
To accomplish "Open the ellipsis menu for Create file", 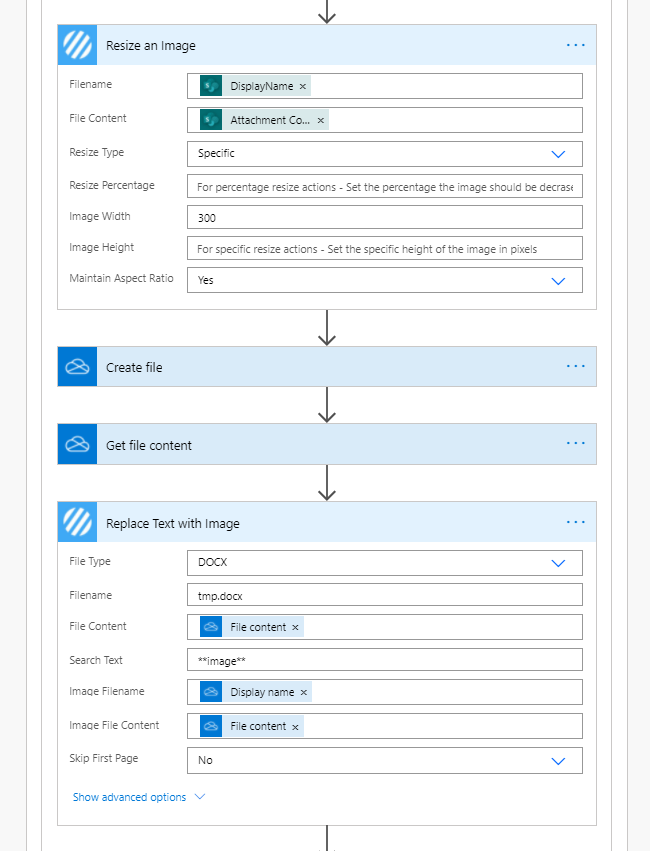I will click(575, 367).
